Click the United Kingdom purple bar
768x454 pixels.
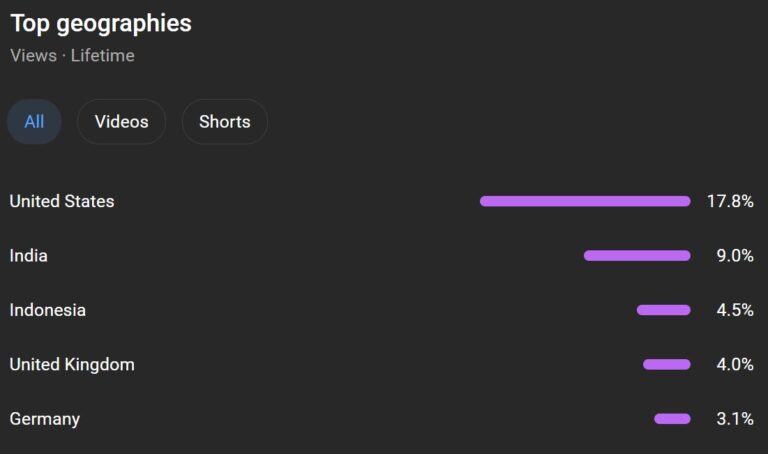[667, 364]
